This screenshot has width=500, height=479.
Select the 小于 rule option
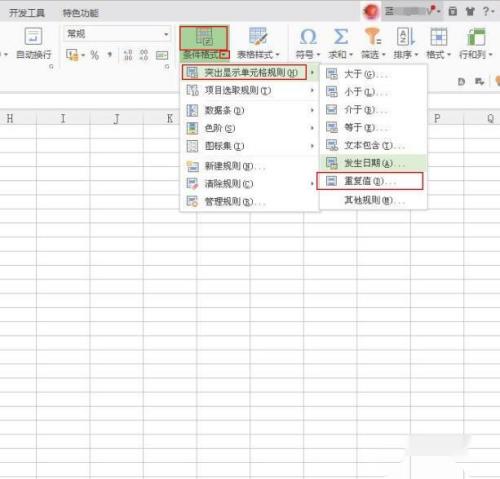[x=373, y=92]
